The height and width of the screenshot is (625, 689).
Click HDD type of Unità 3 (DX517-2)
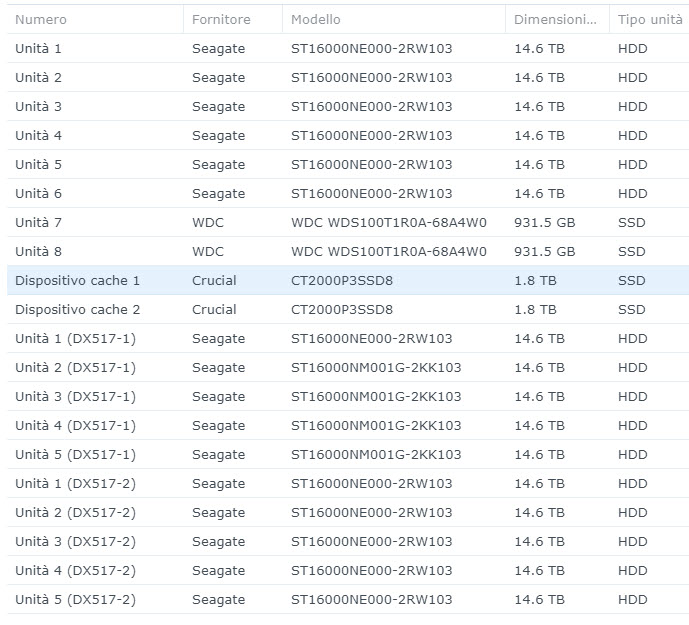click(632, 541)
